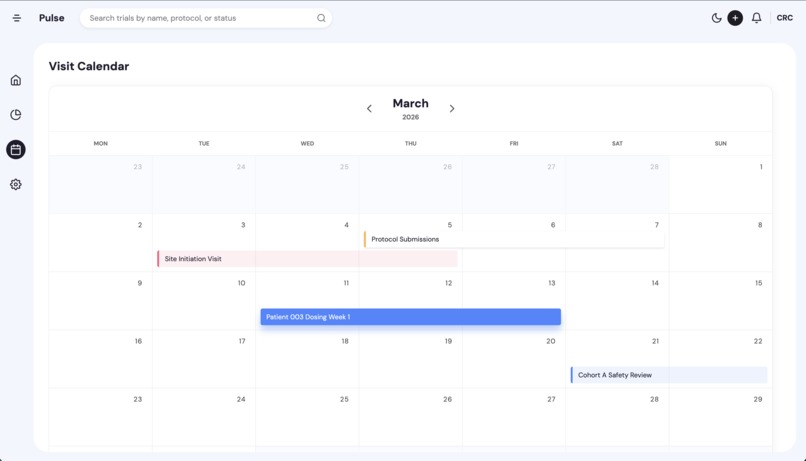Open Cohort A Safety Review event
The height and width of the screenshot is (461, 806).
pyautogui.click(x=669, y=375)
